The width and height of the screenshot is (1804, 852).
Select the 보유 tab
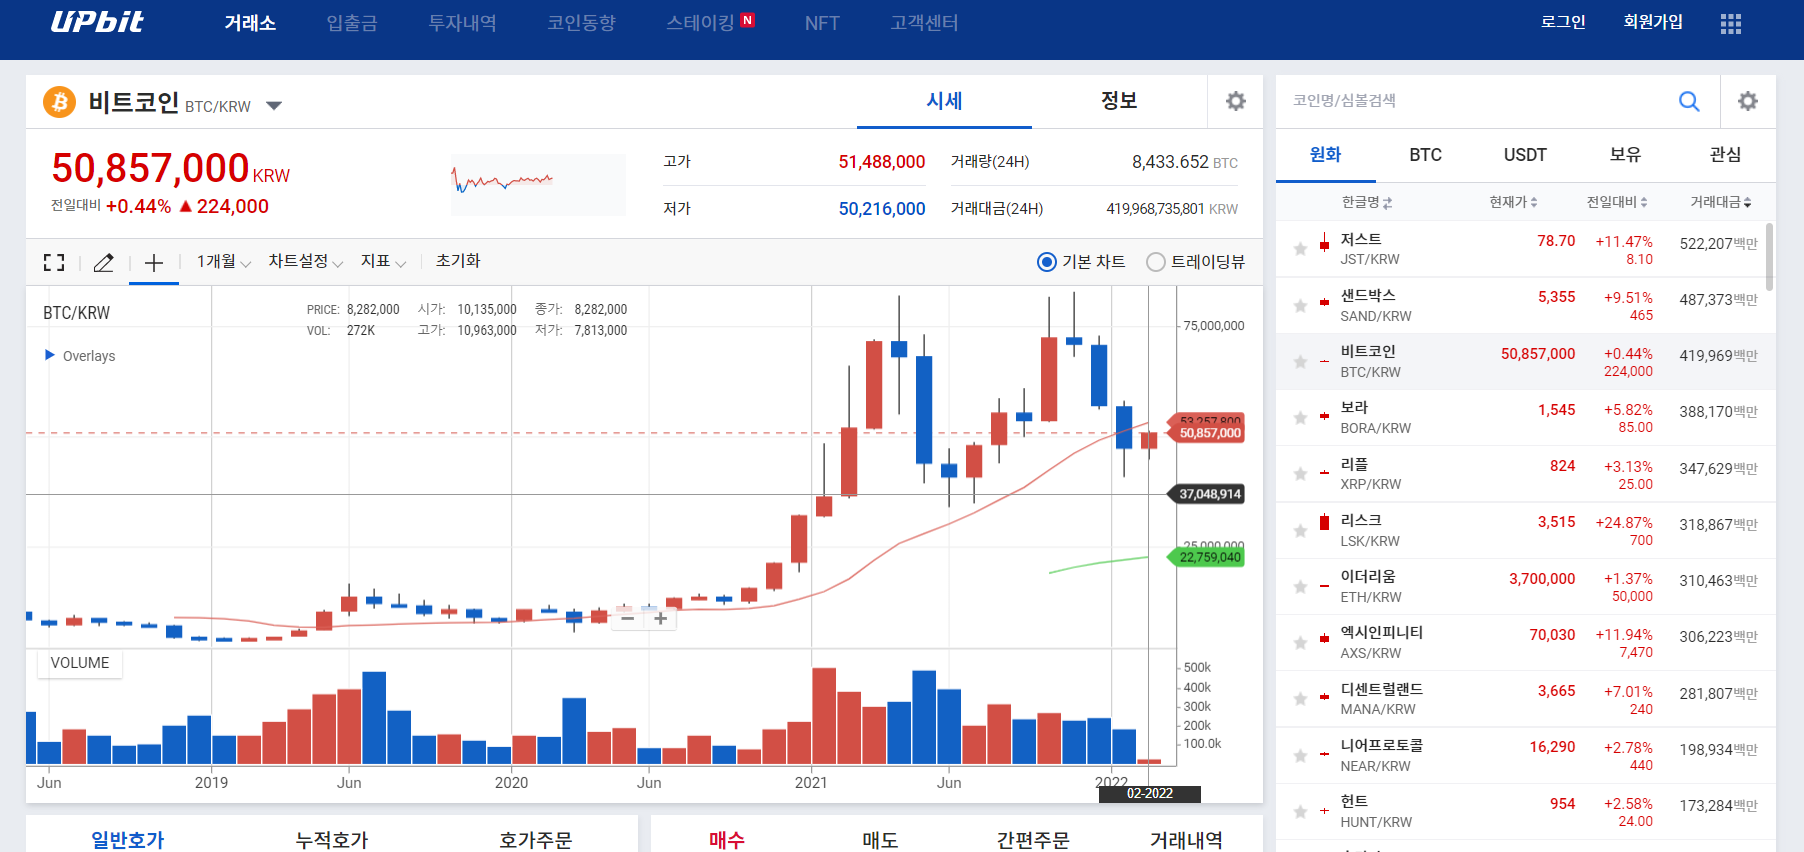pyautogui.click(x=1626, y=155)
